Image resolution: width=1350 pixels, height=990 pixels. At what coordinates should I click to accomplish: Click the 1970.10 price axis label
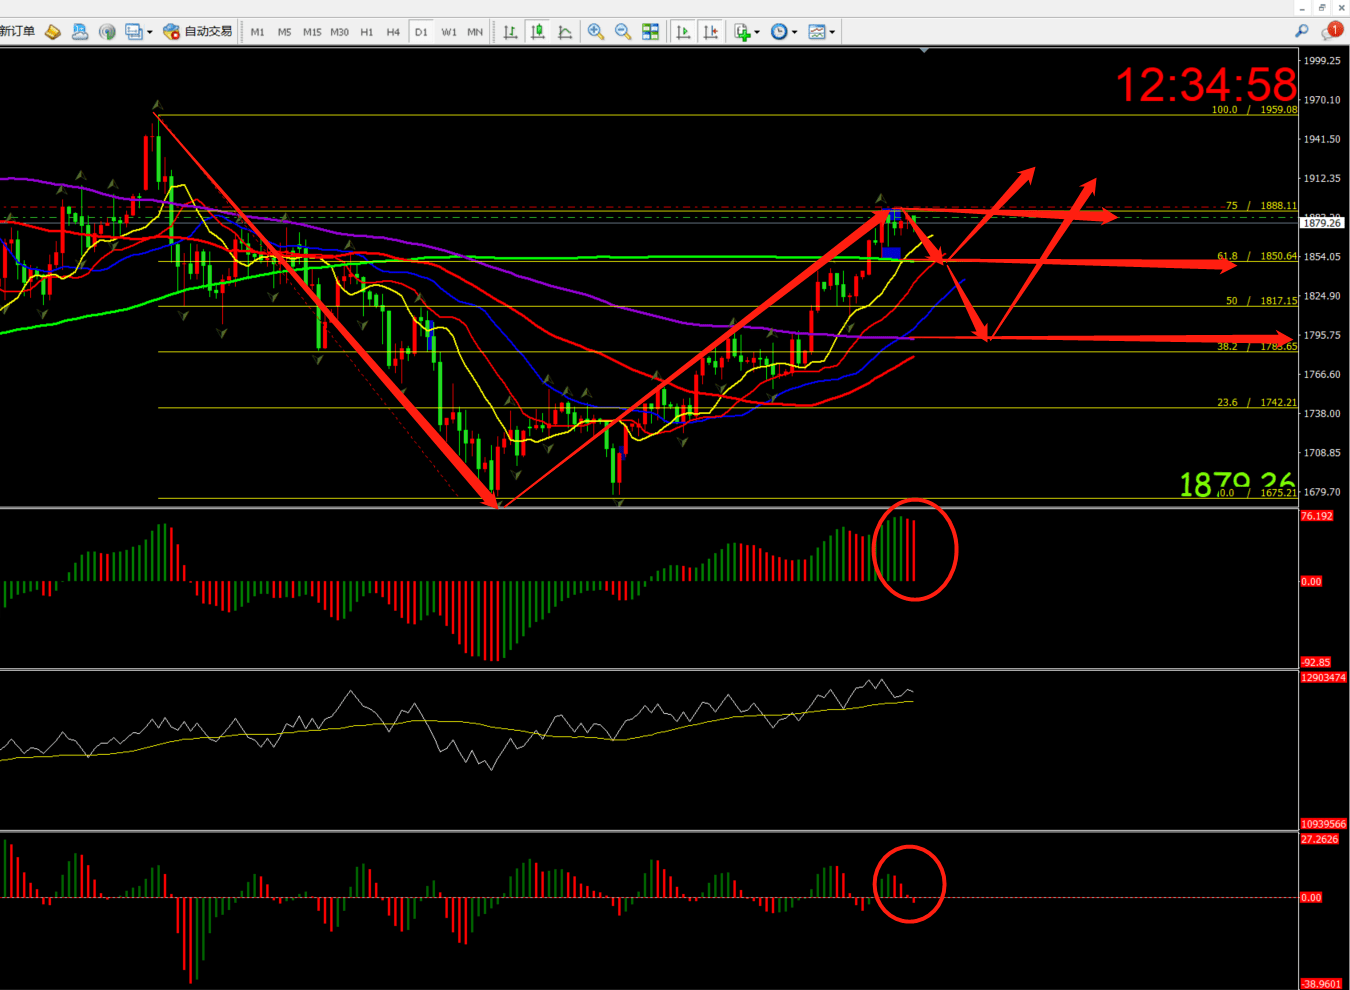[1322, 100]
